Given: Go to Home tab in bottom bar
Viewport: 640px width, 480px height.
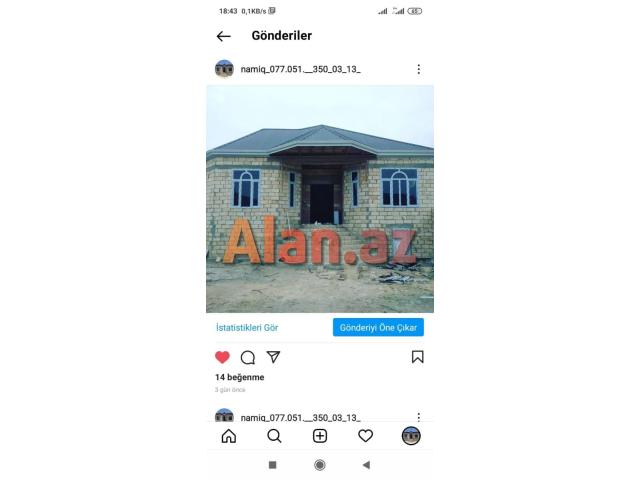Looking at the screenshot, I should click(x=229, y=436).
